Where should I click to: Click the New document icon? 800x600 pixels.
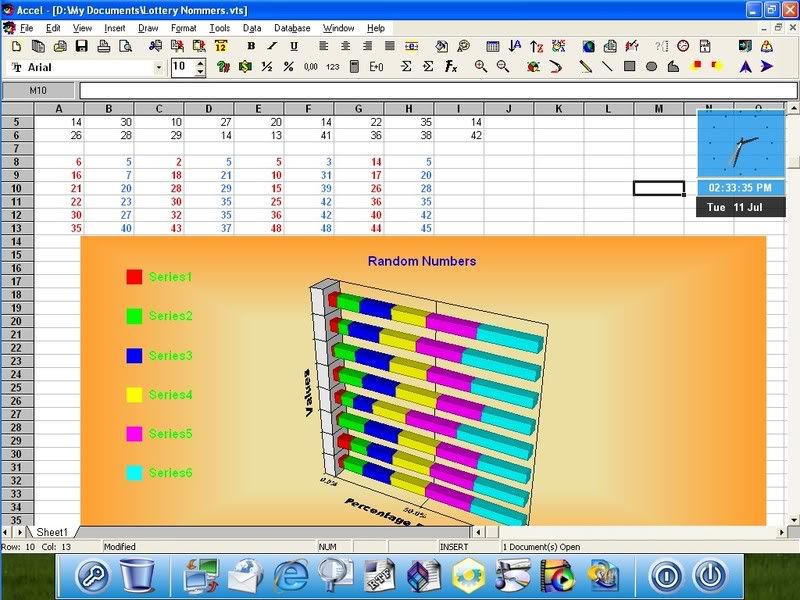point(16,46)
